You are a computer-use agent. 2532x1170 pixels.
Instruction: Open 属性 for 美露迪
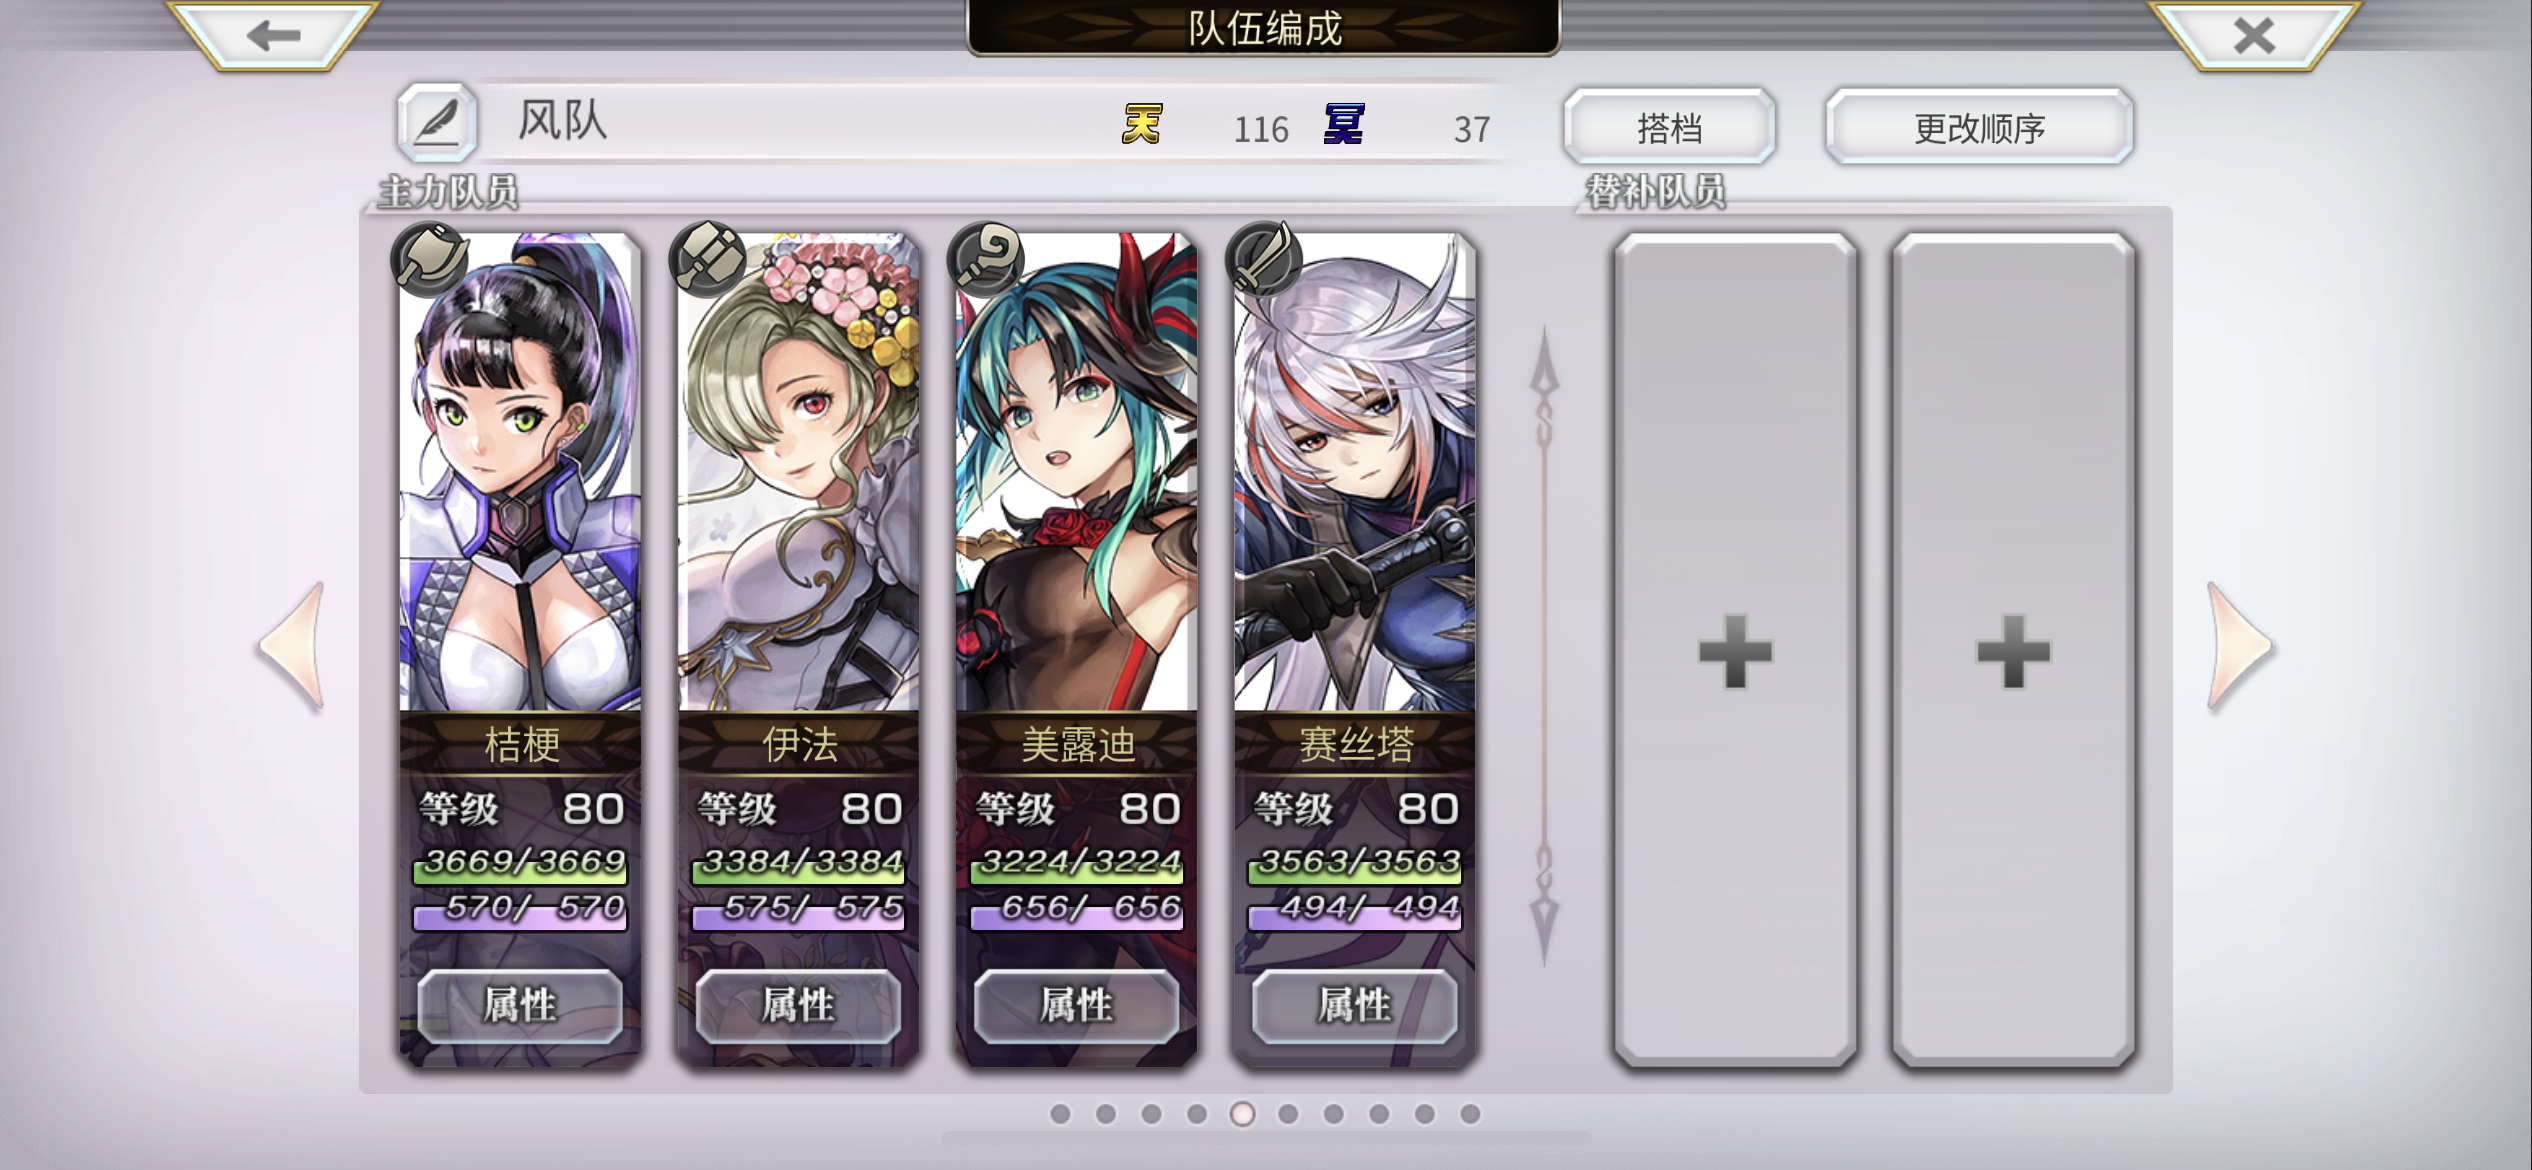(x=1076, y=1006)
